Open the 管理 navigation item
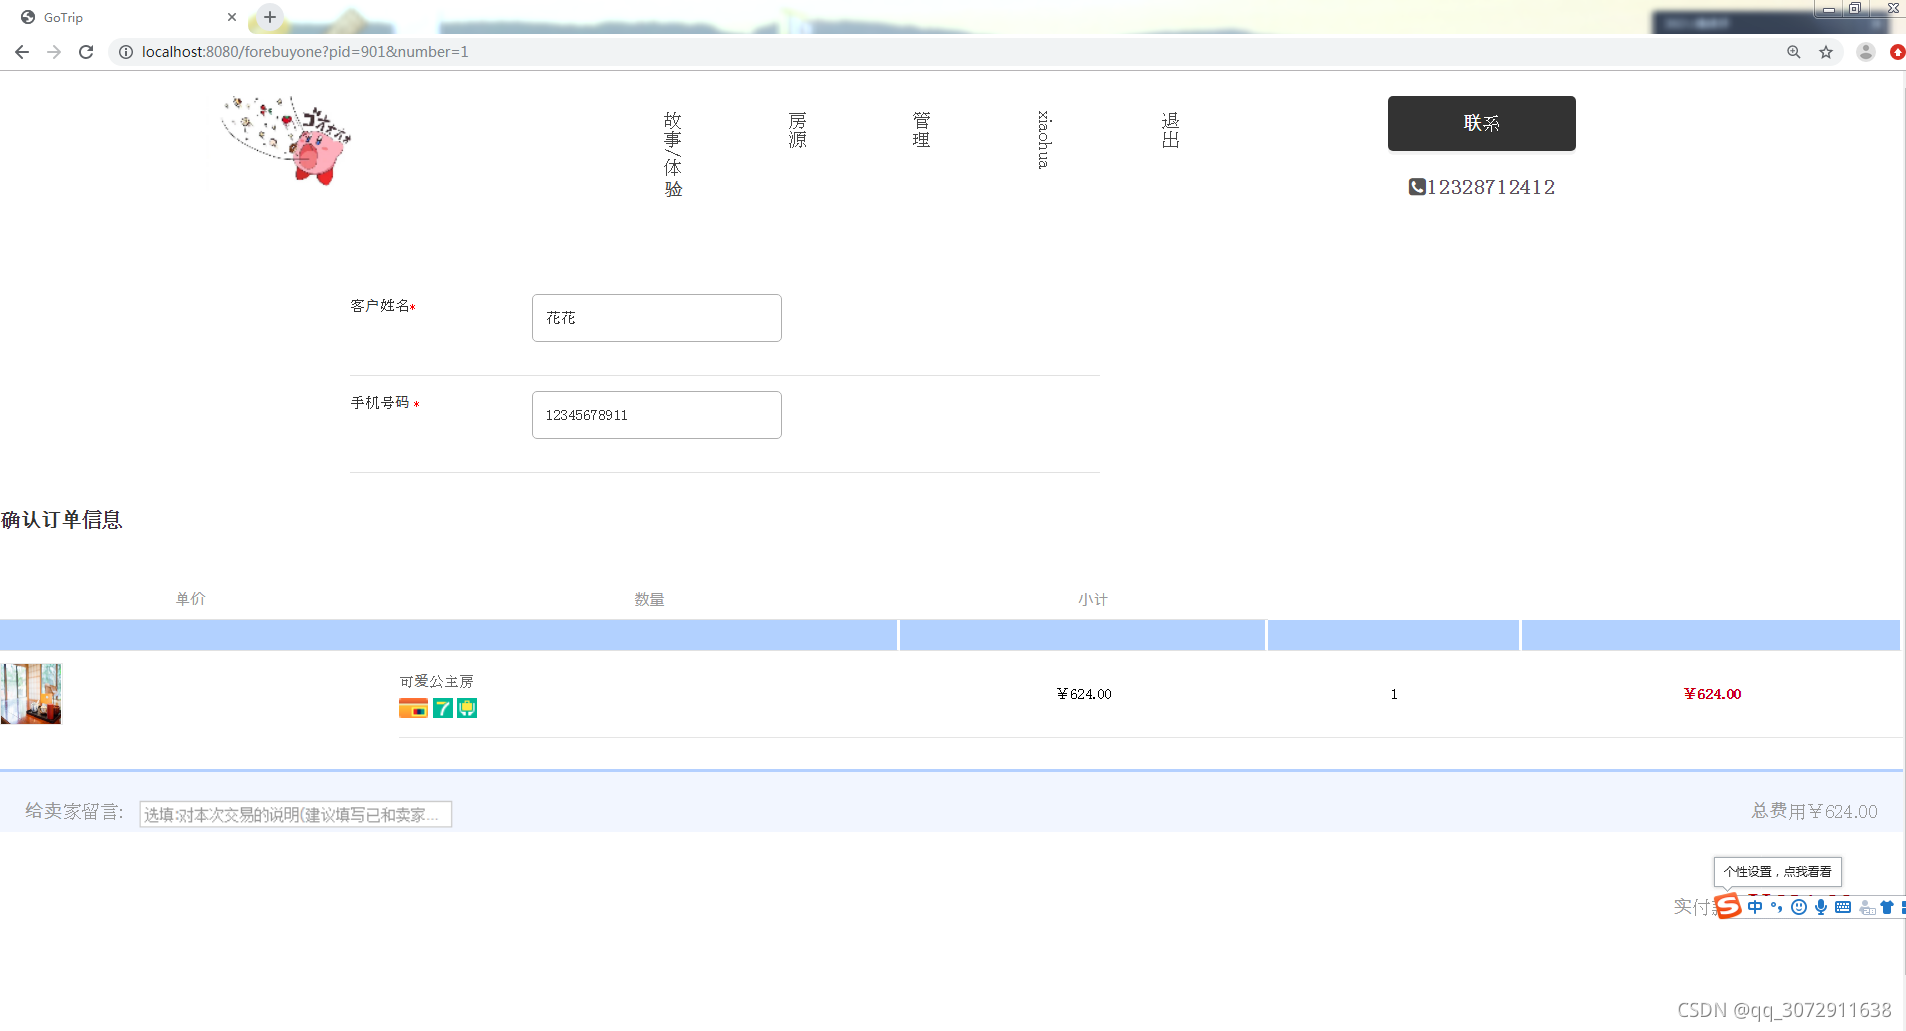1906x1031 pixels. (921, 130)
